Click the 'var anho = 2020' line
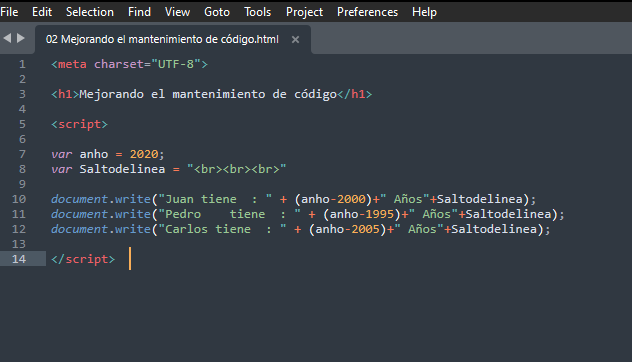Image resolution: width=632 pixels, height=362 pixels. (x=108, y=154)
